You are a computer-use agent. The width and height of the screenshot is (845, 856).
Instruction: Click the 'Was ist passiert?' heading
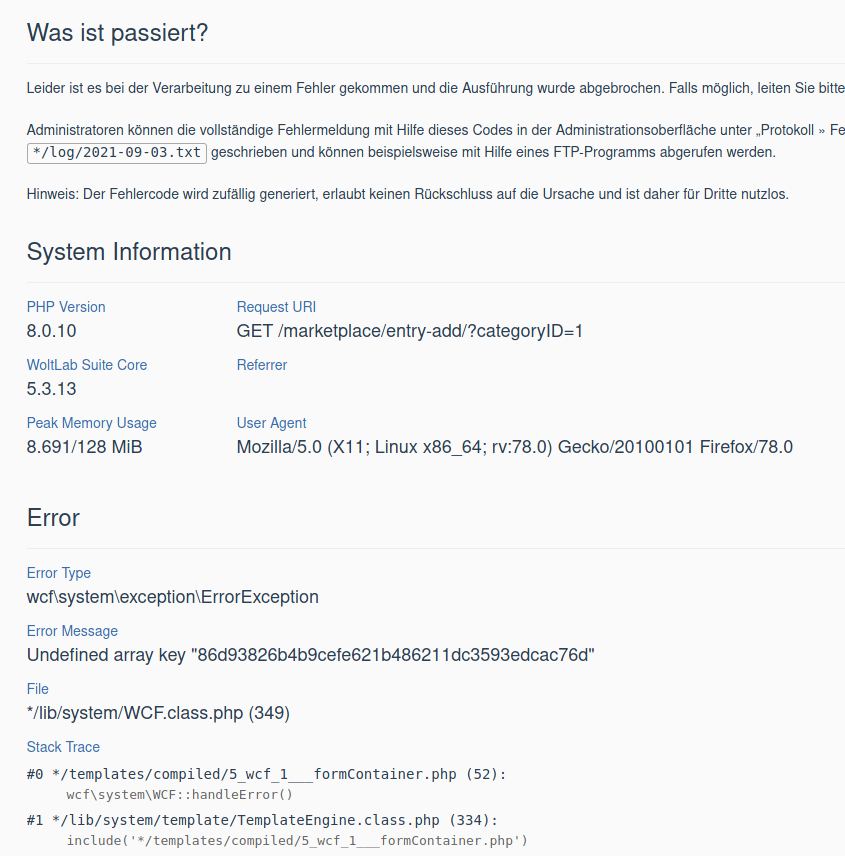[x=117, y=32]
